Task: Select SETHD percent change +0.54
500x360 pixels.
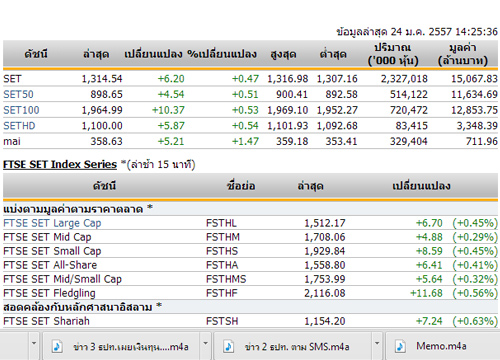Action: tap(245, 126)
